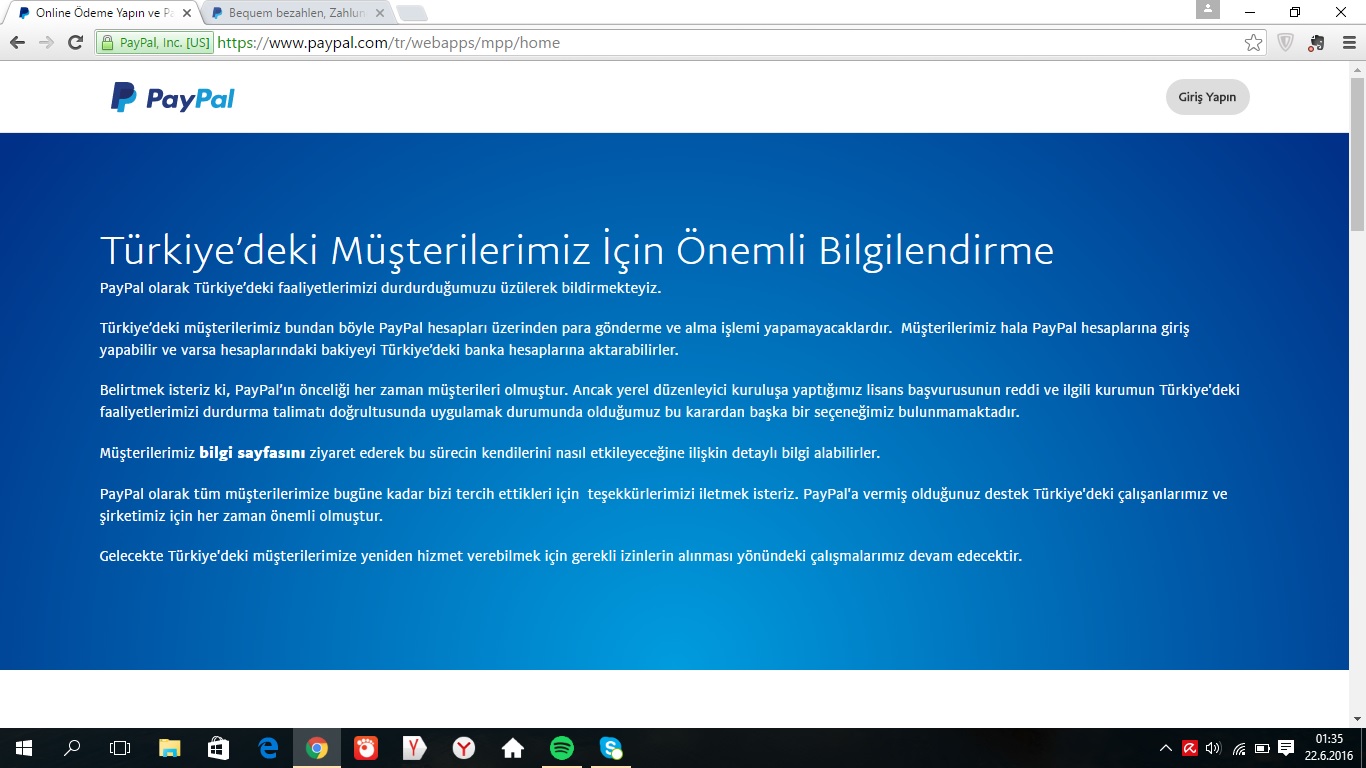Image resolution: width=1366 pixels, height=768 pixels.
Task: Open the round Yandex Browser taskbar icon
Action: pos(464,748)
